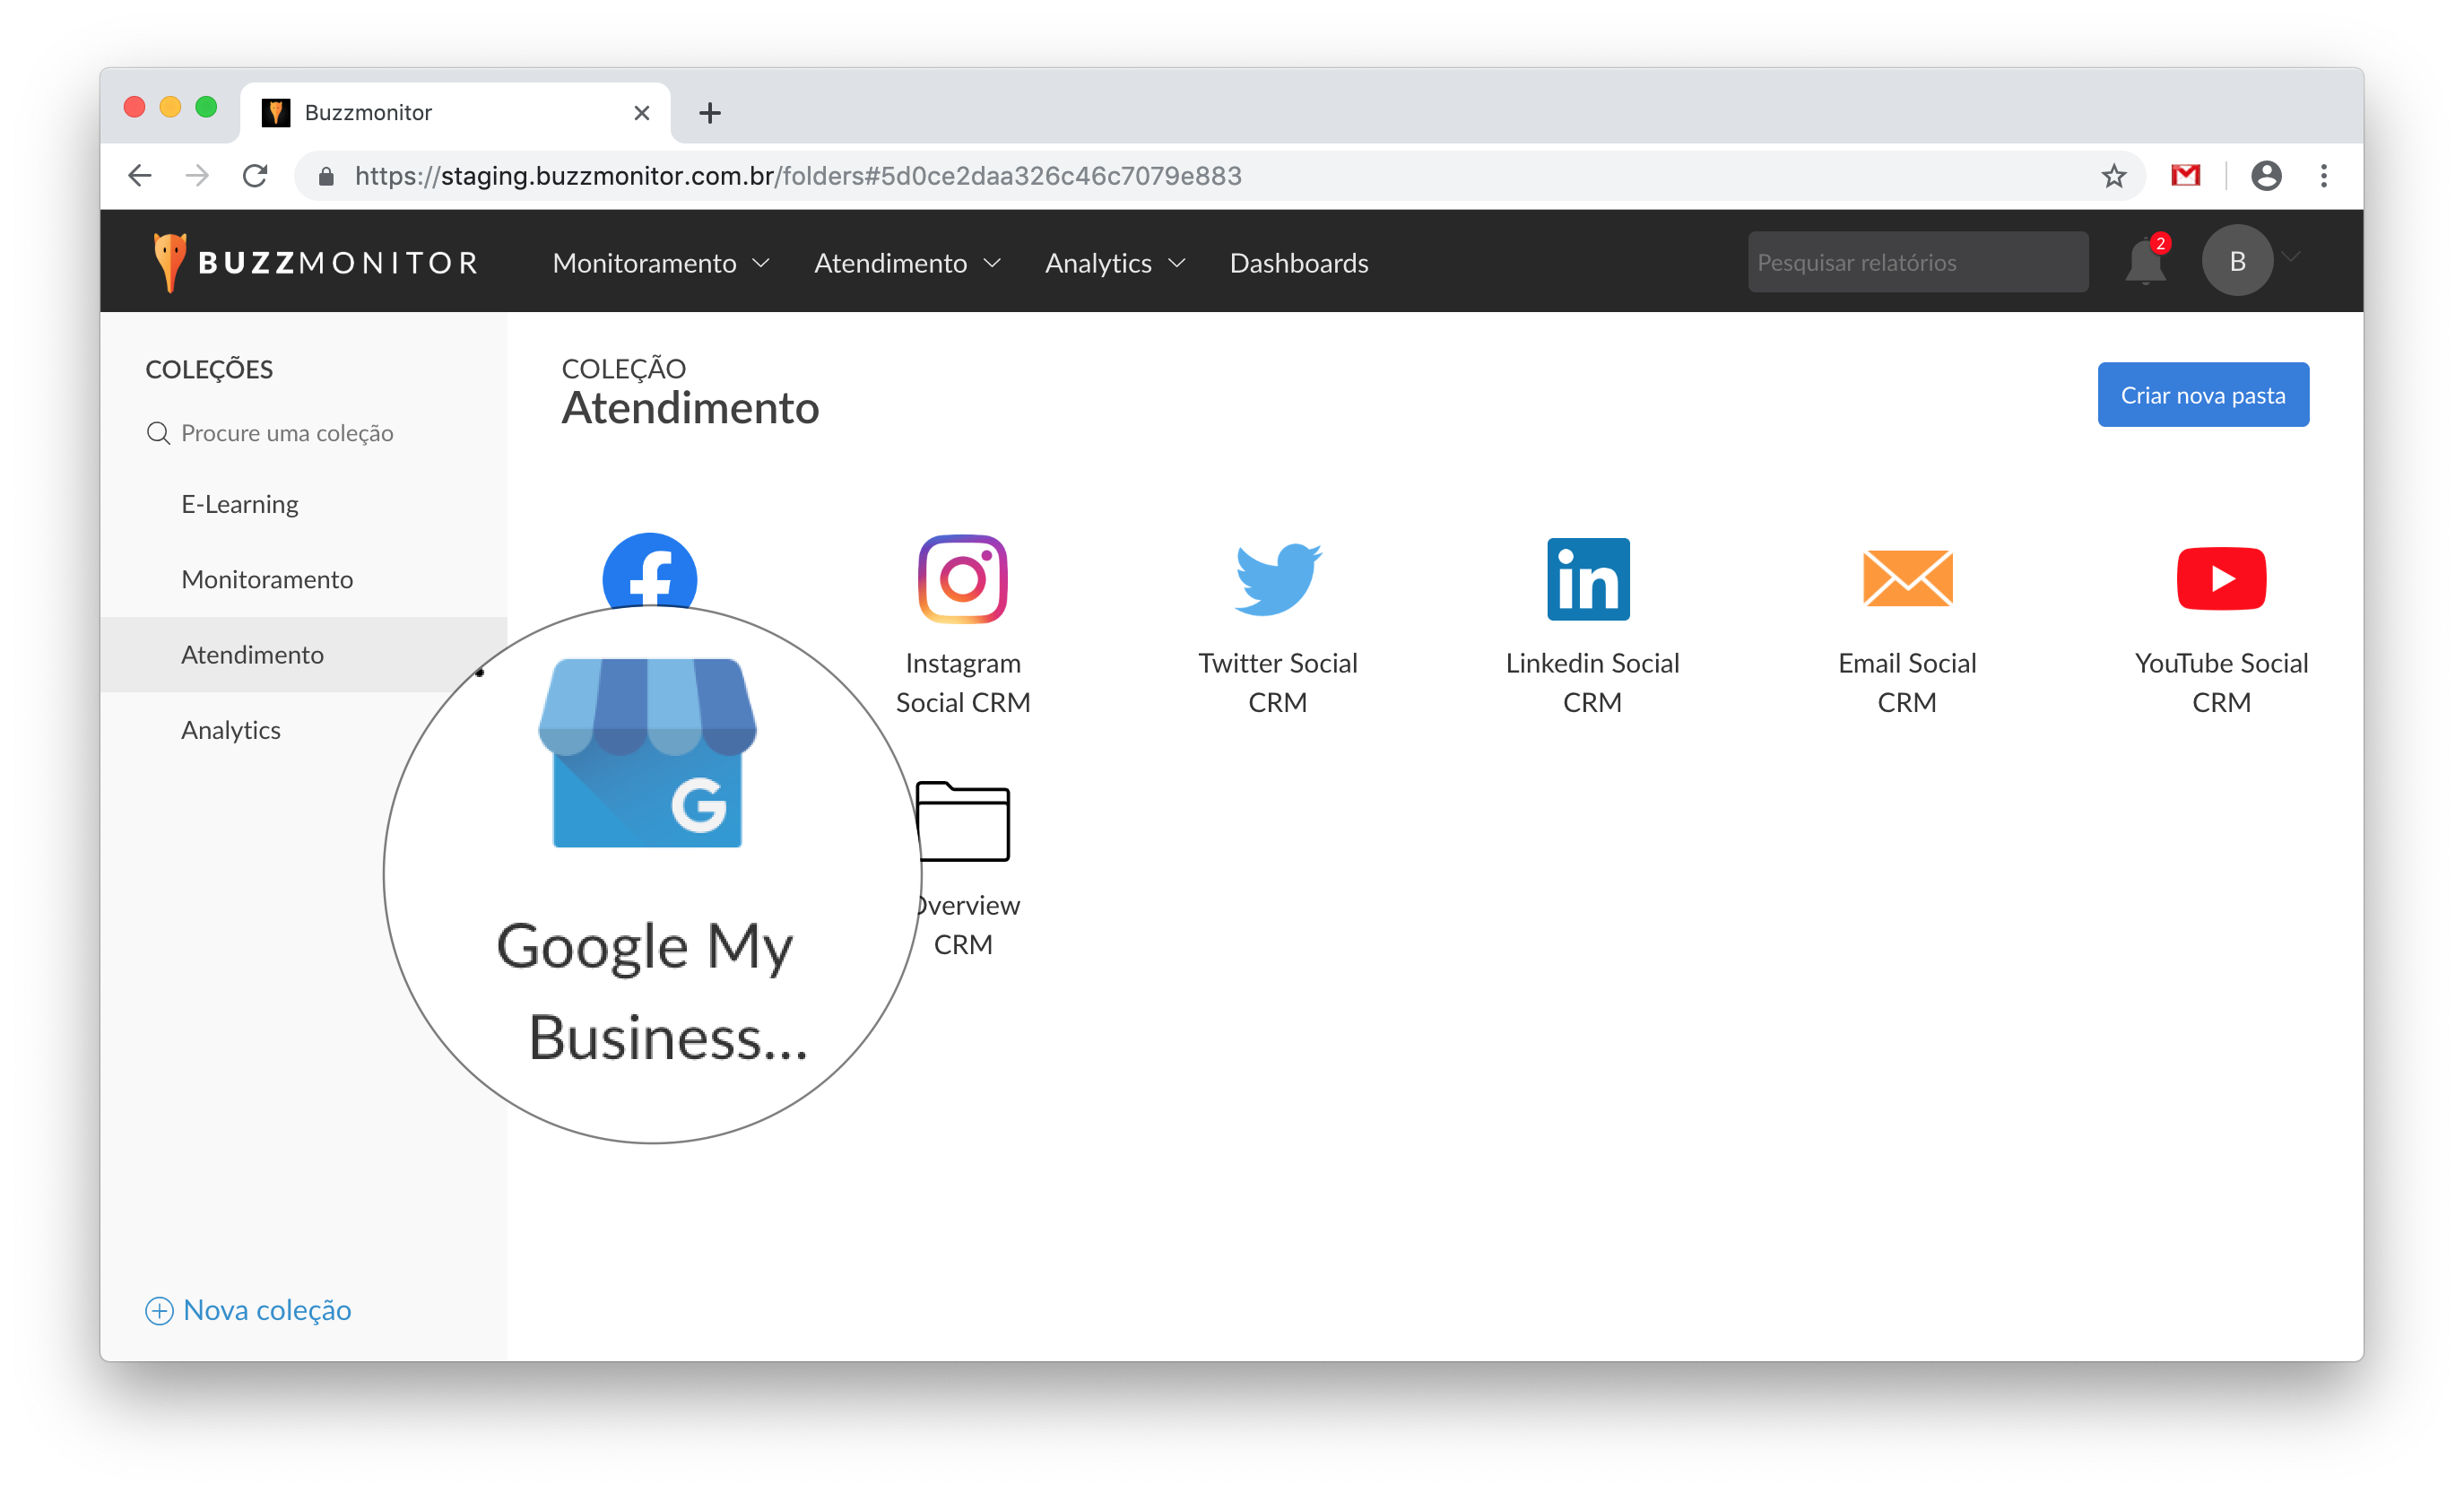This screenshot has width=2464, height=1494.
Task: Click the Criar nova pasta button
Action: pos(2202,395)
